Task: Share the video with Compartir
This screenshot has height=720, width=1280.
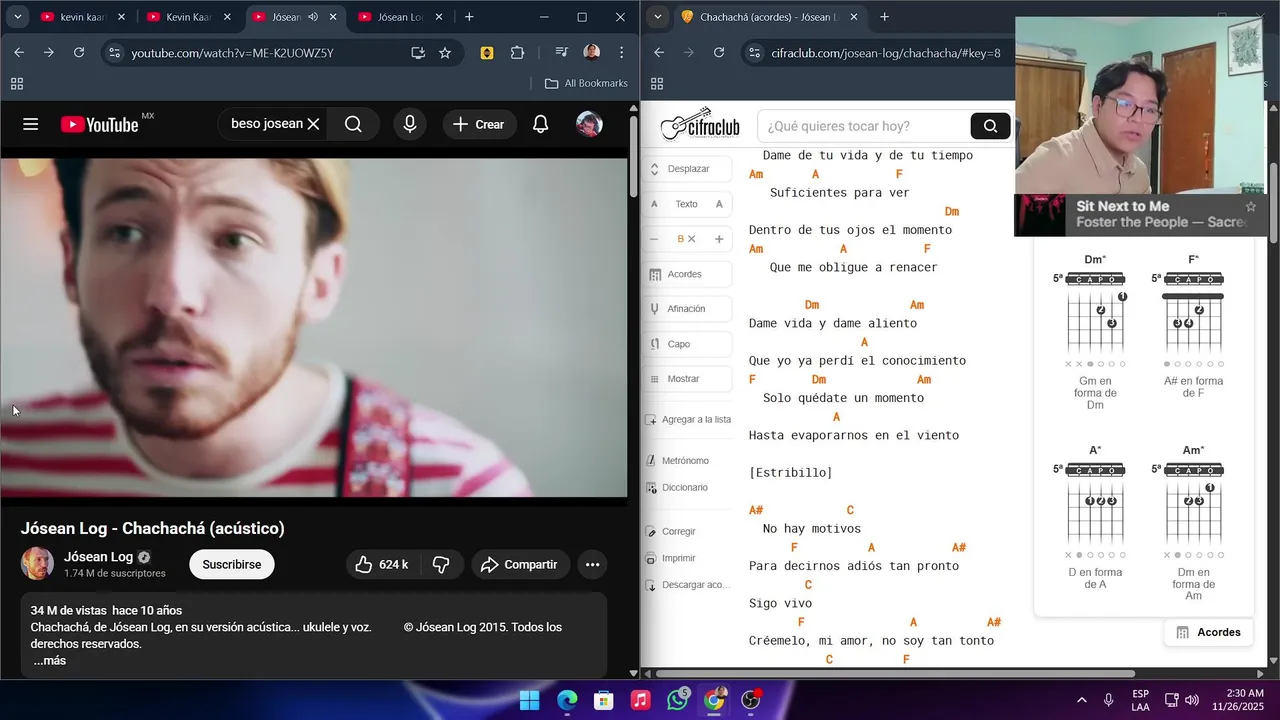Action: 520,565
